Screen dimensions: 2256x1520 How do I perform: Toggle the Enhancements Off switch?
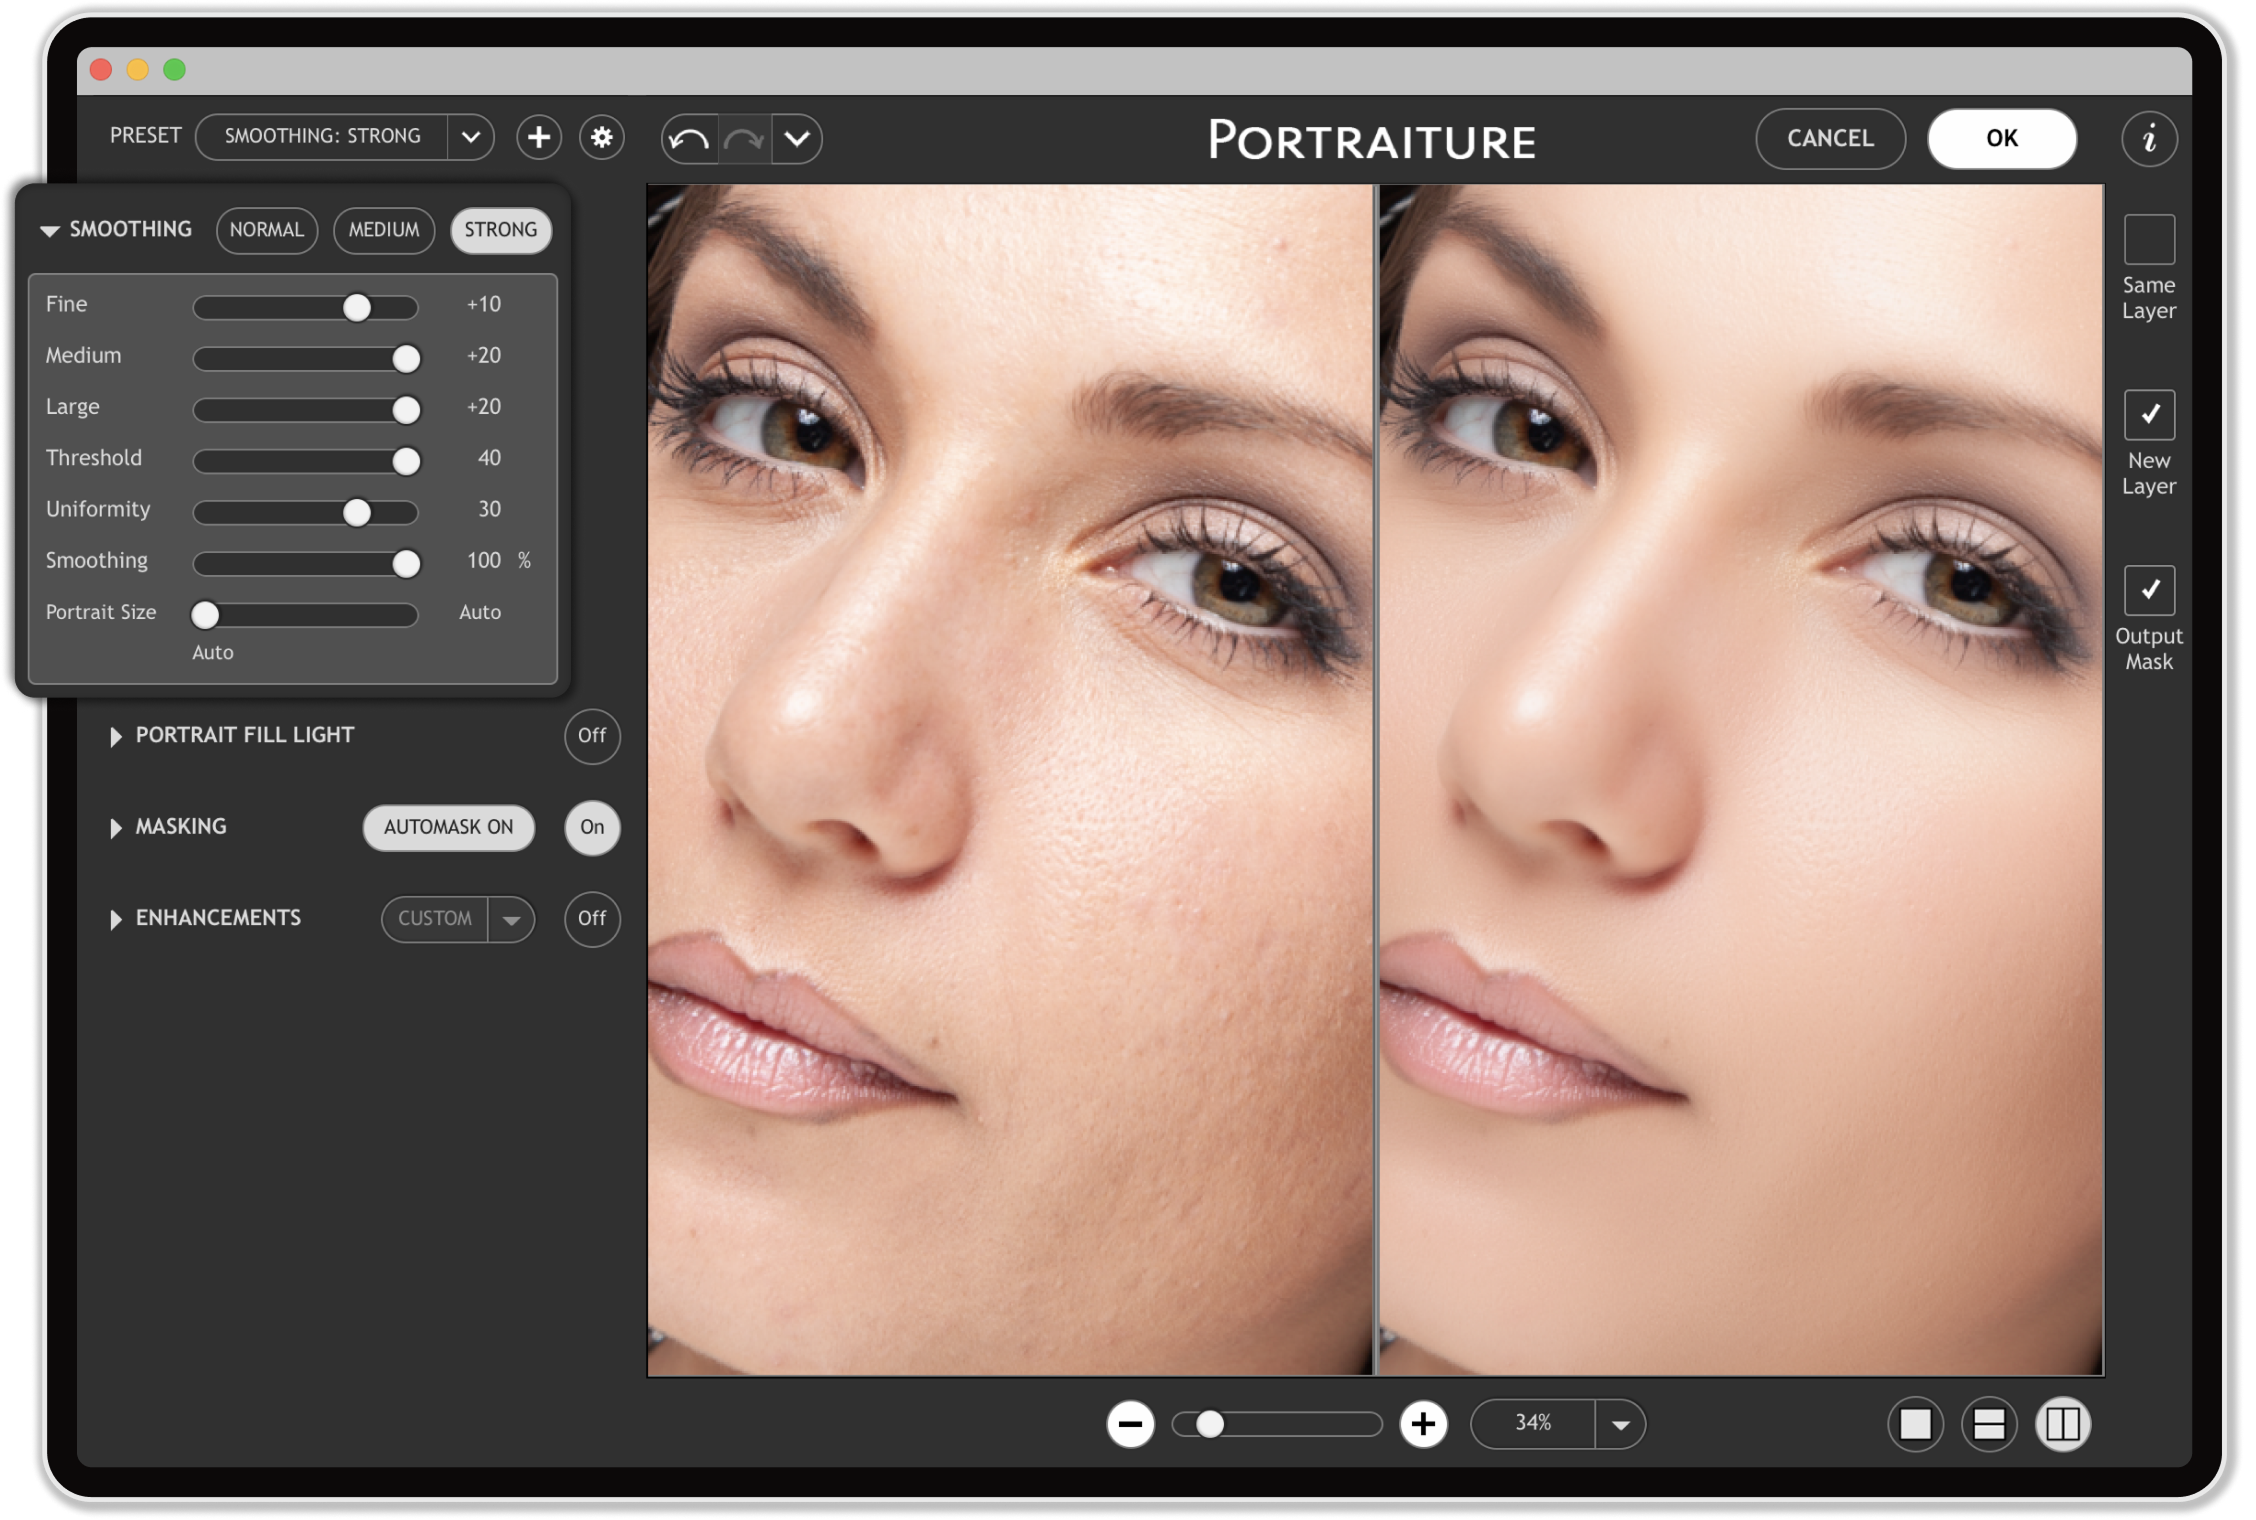592,919
